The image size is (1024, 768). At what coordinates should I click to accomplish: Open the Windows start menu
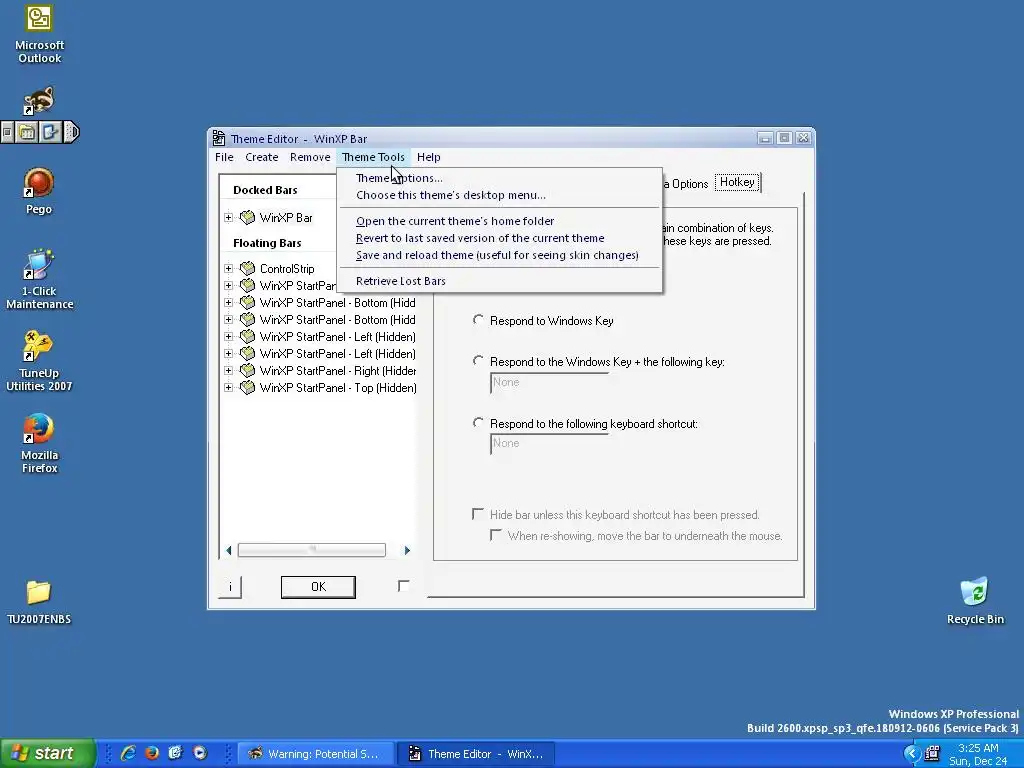[x=48, y=753]
